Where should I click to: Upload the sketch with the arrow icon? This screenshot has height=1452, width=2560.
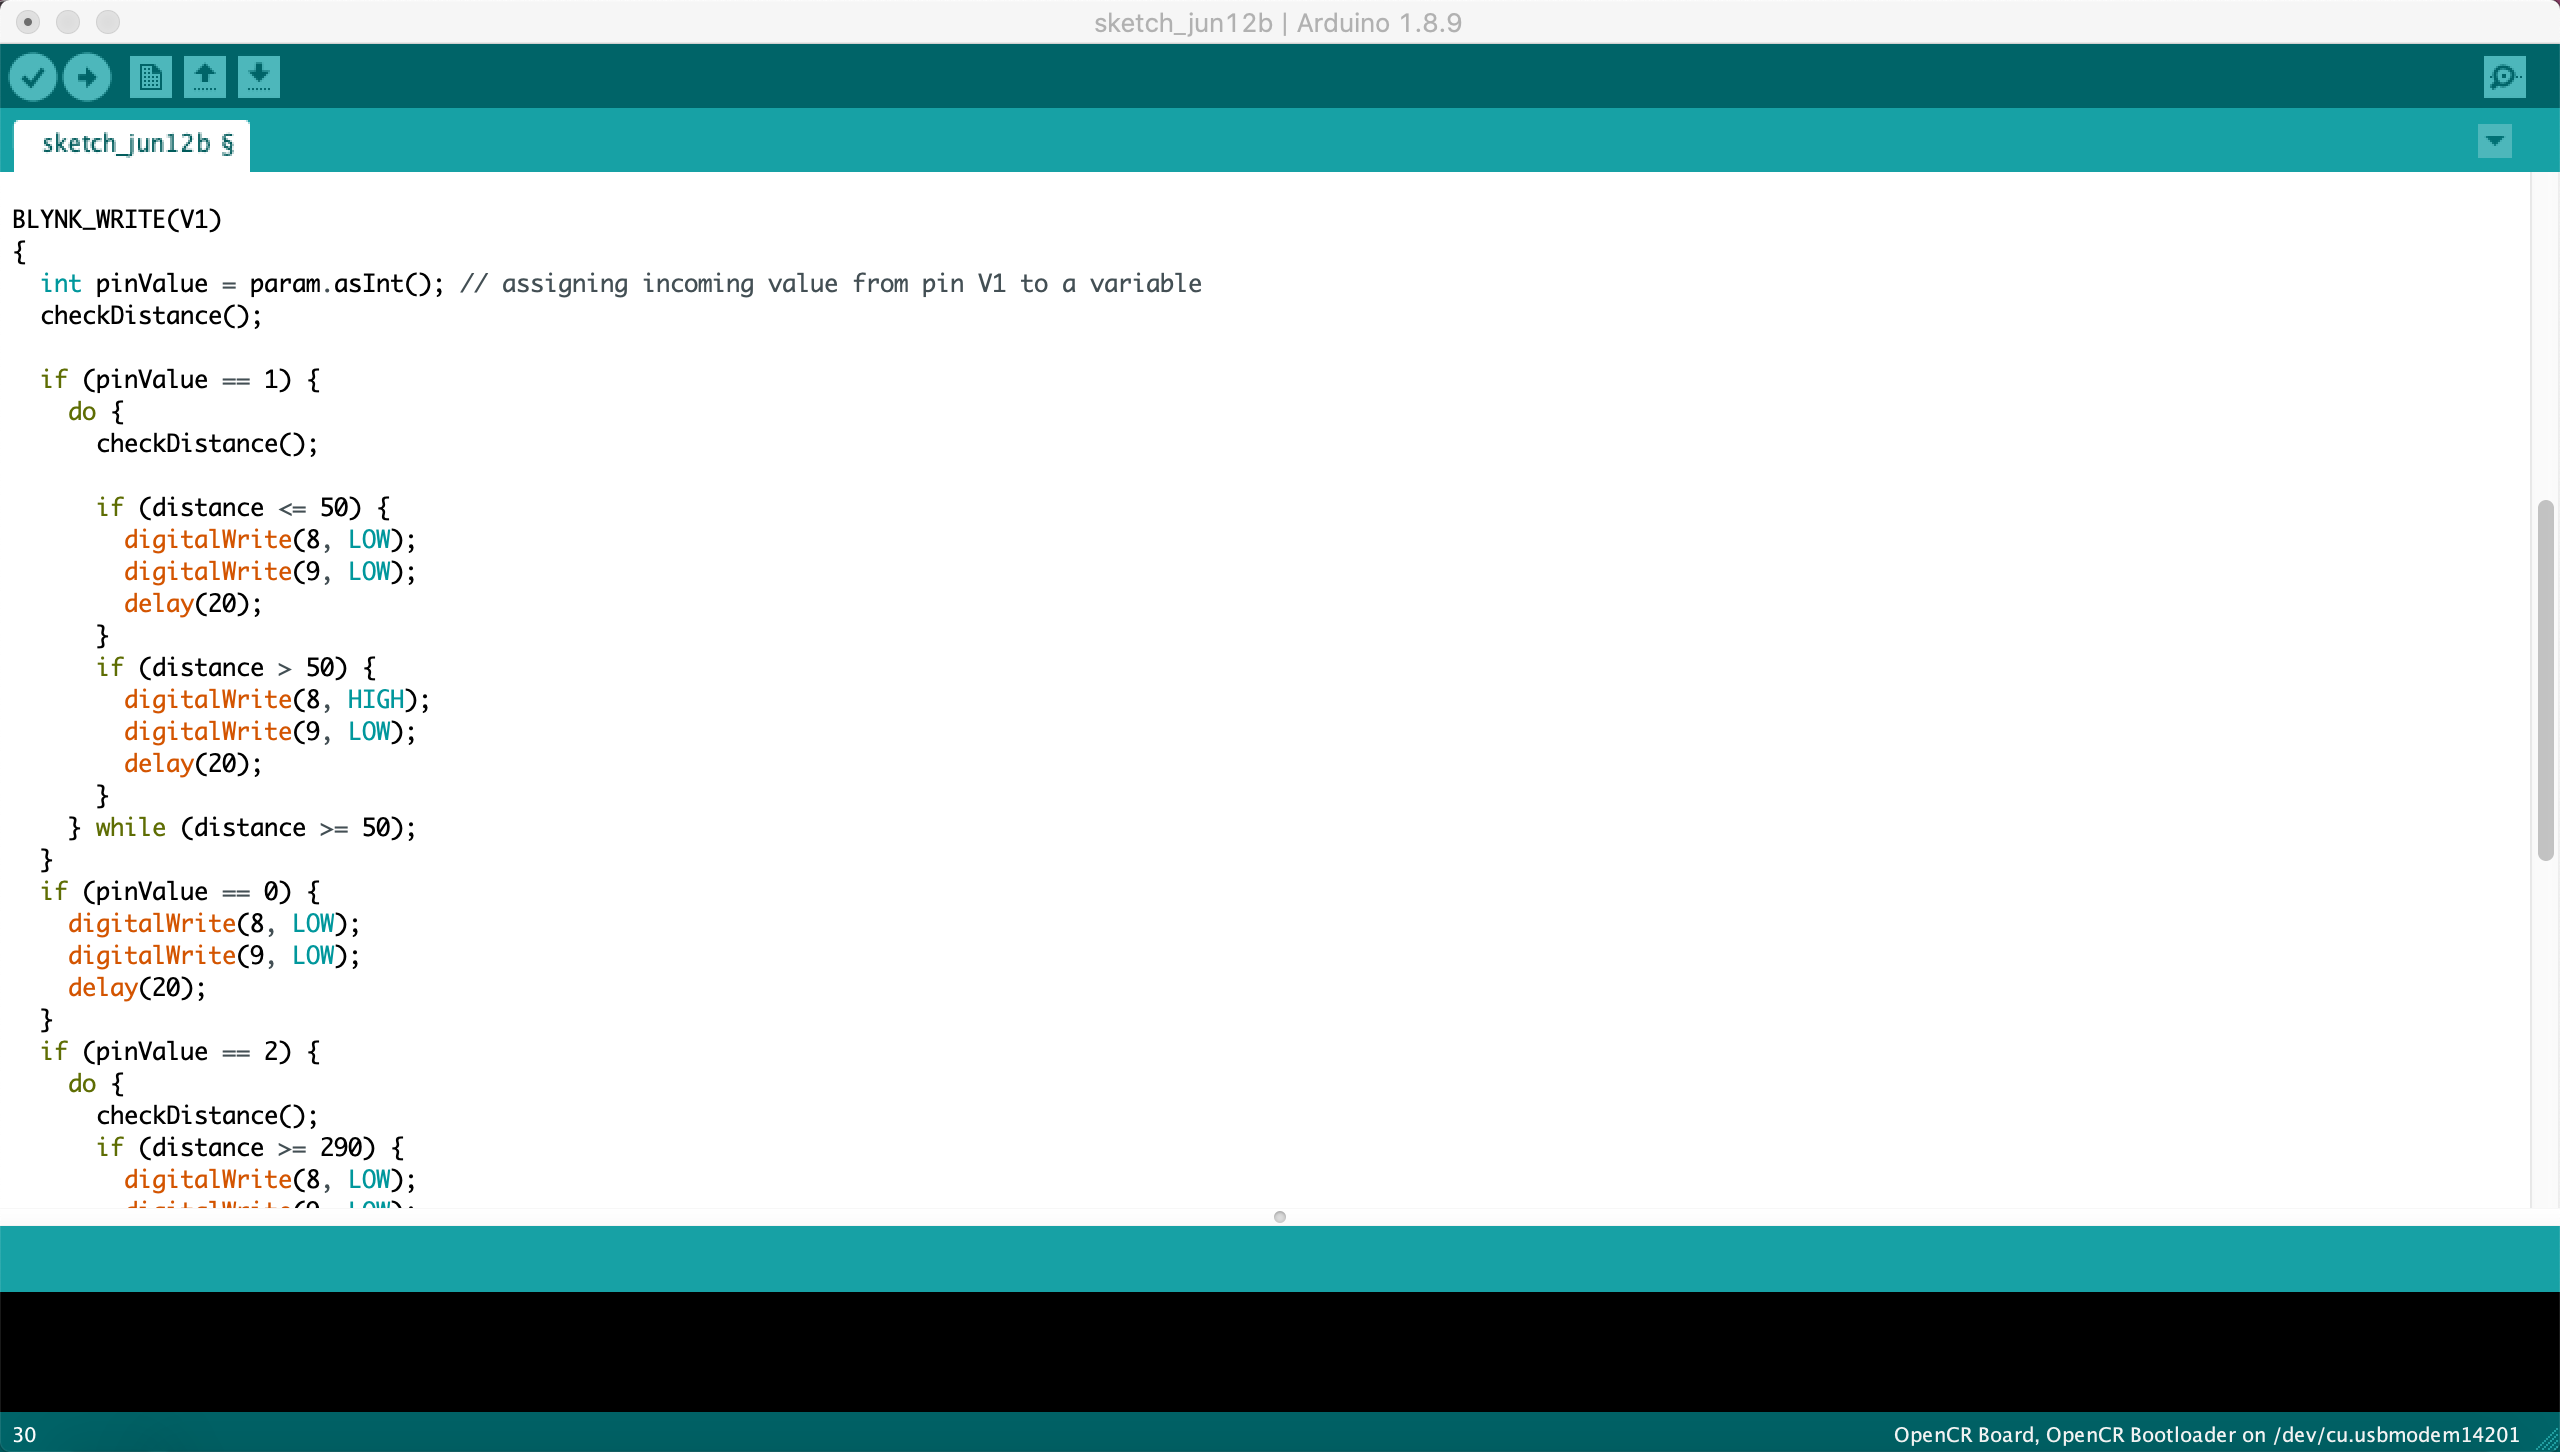click(x=87, y=76)
